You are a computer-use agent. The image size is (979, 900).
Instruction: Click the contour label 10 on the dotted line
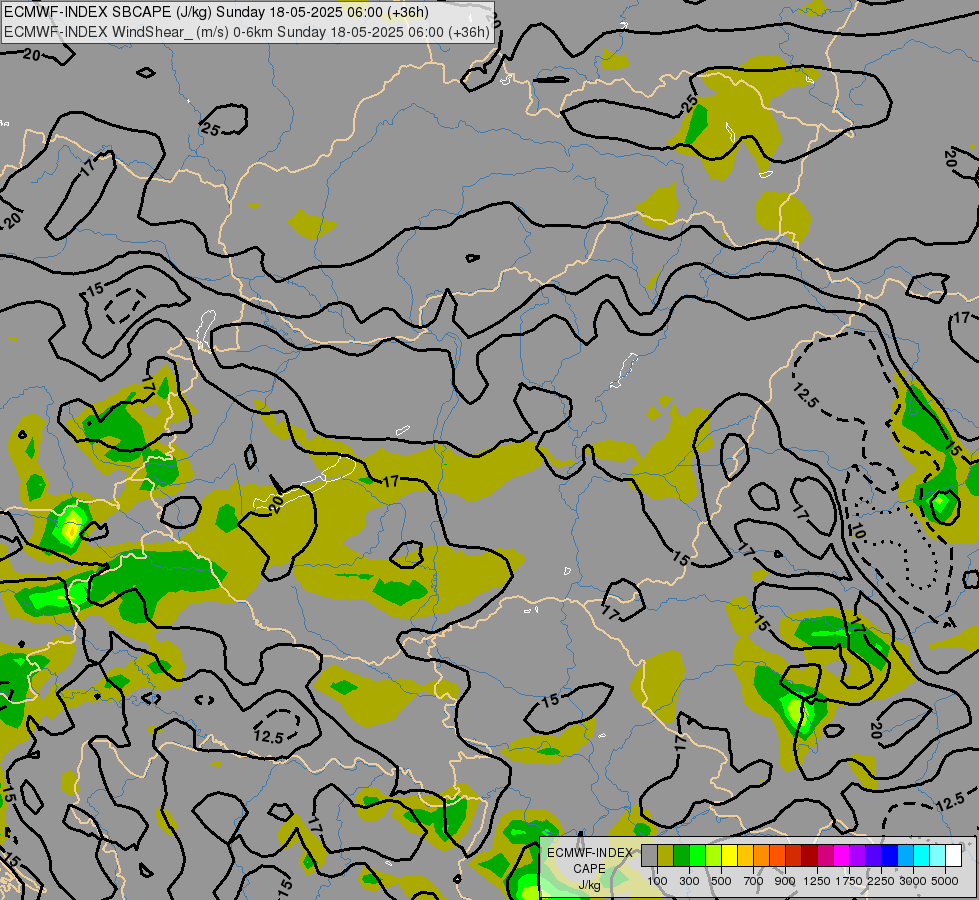(x=857, y=532)
